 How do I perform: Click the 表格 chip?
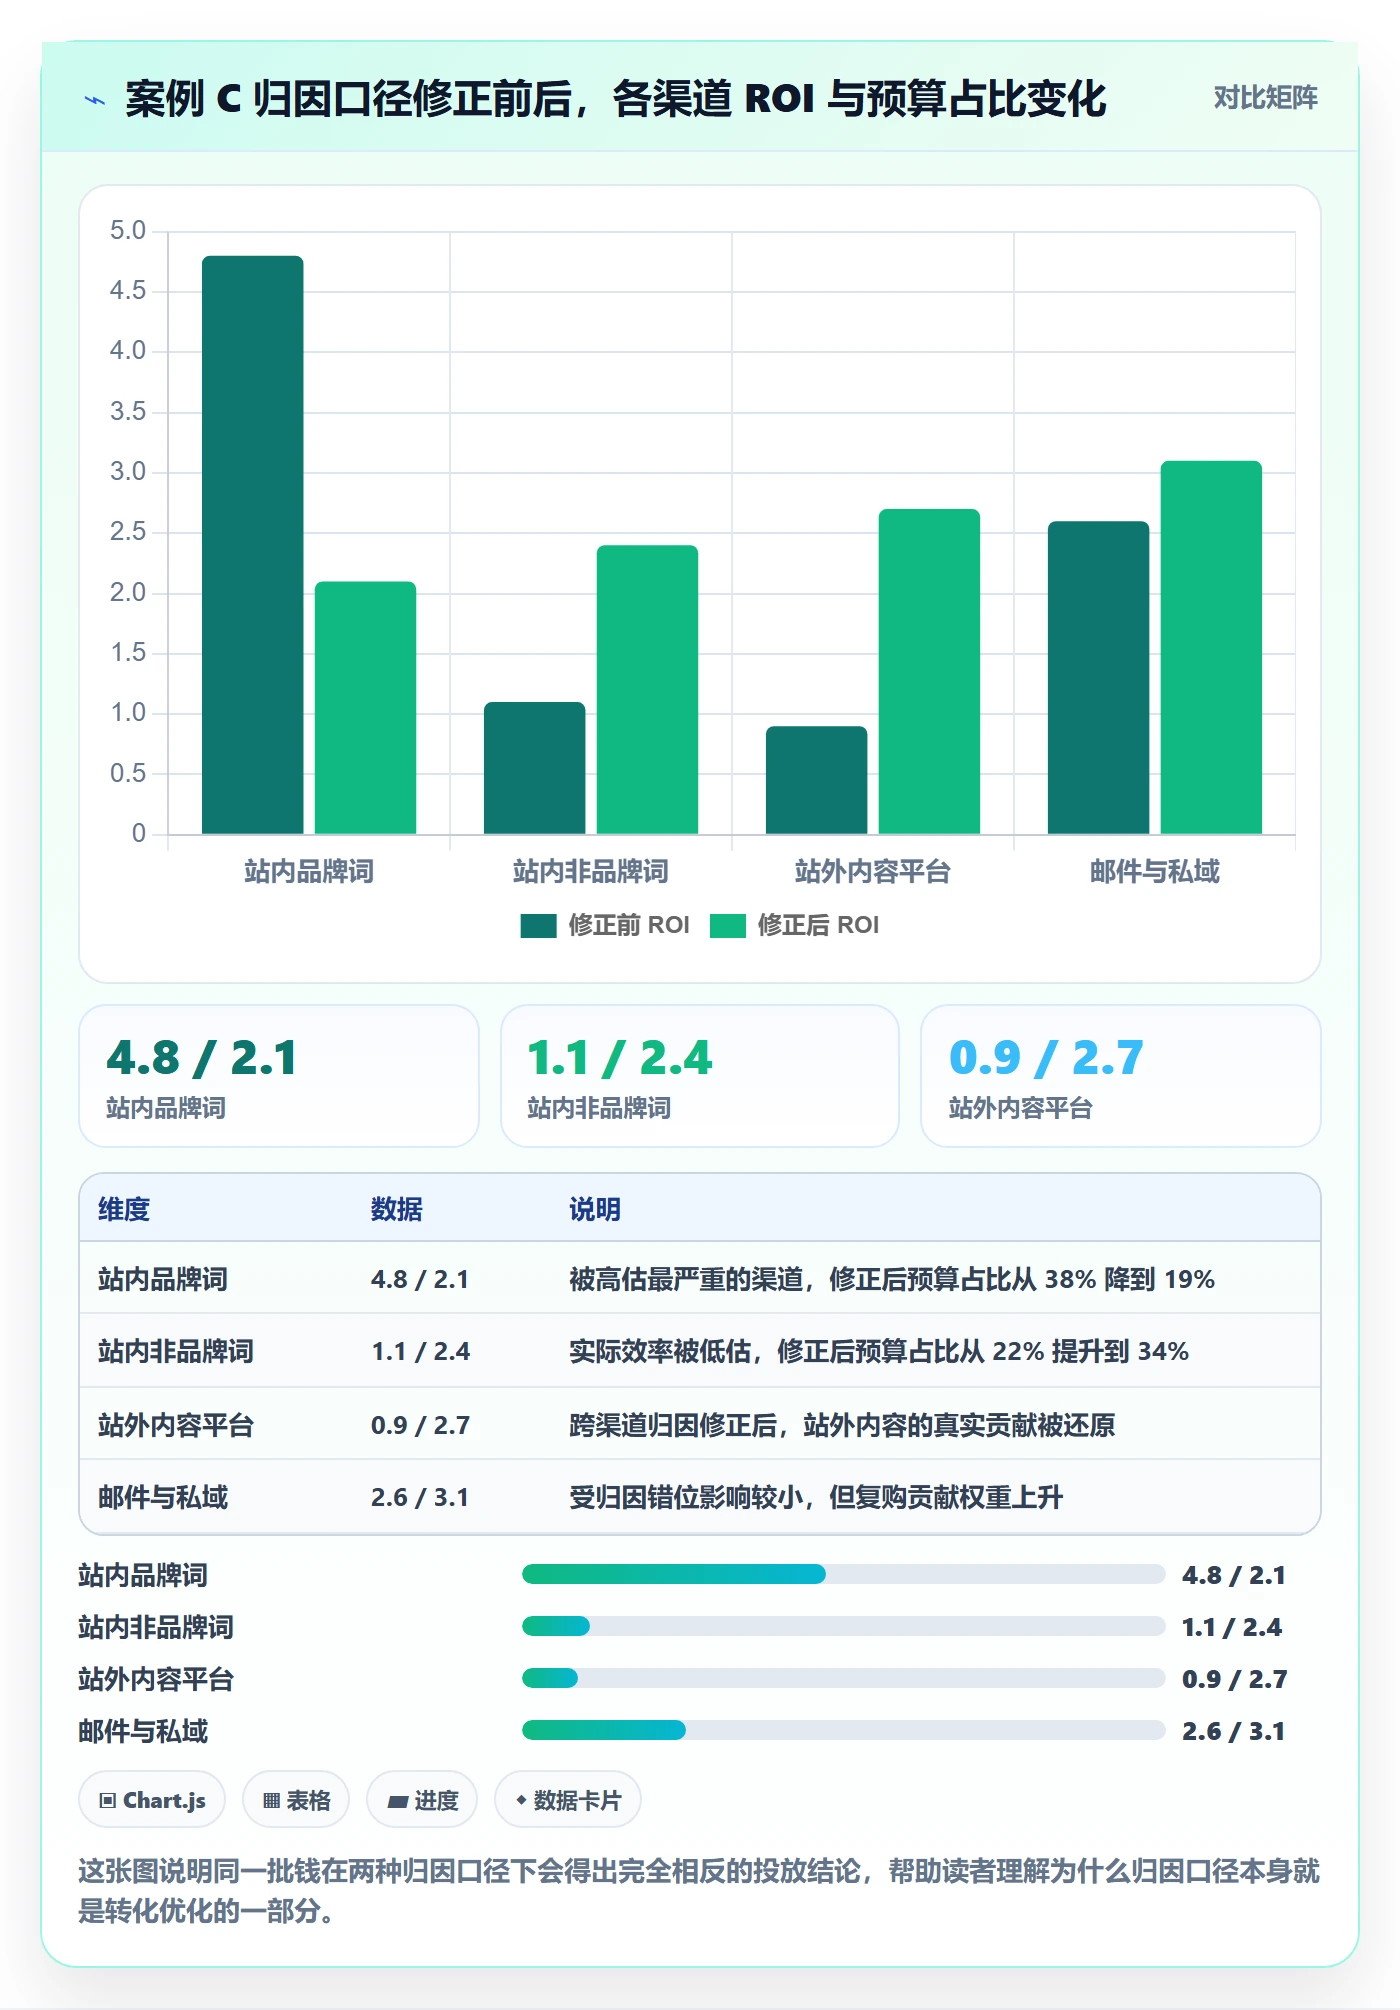(x=296, y=1800)
